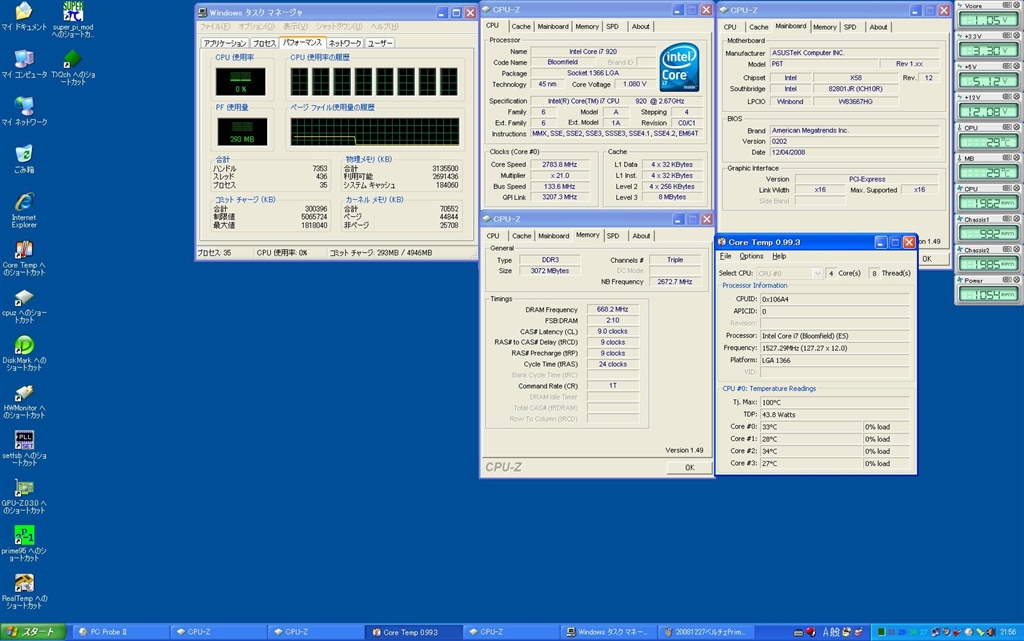Image resolution: width=1024 pixels, height=641 pixels.
Task: Open settings icon of the +12V monitor panel
Action: (1008, 97)
